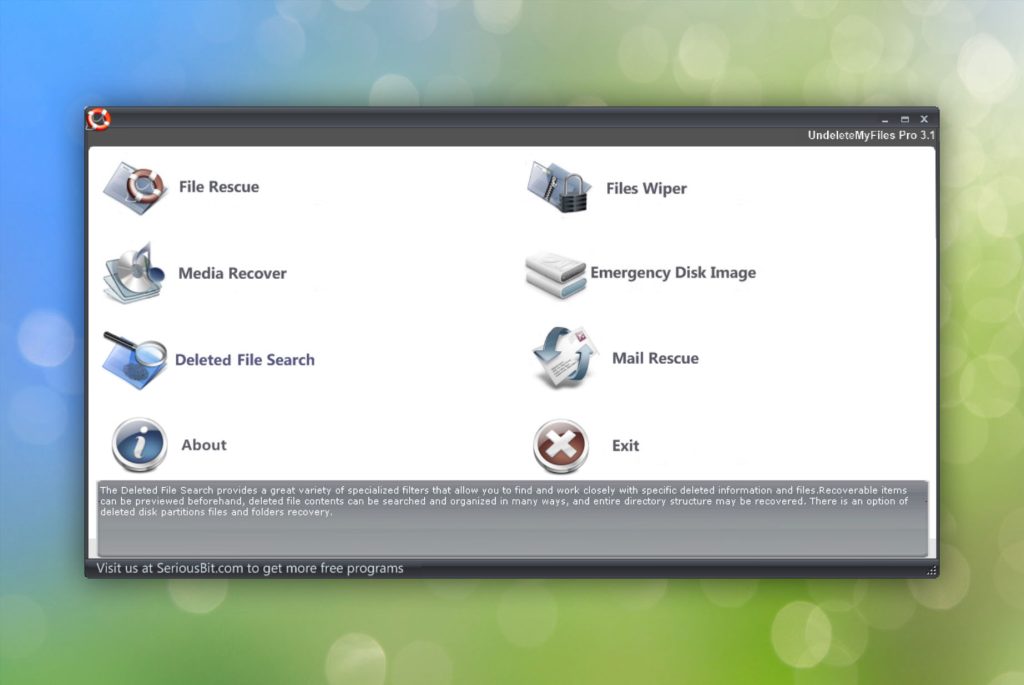Open the Mail Rescue envelope icon

pos(565,358)
